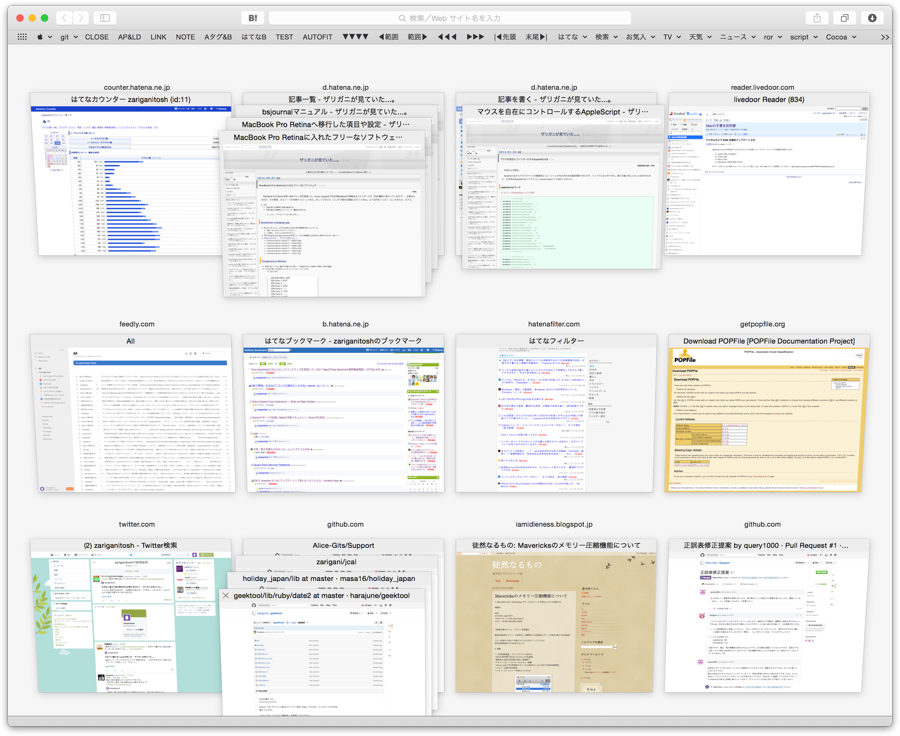The height and width of the screenshot is (736, 900).
Task: Expand the TV bookmarks folder
Action: (x=672, y=37)
